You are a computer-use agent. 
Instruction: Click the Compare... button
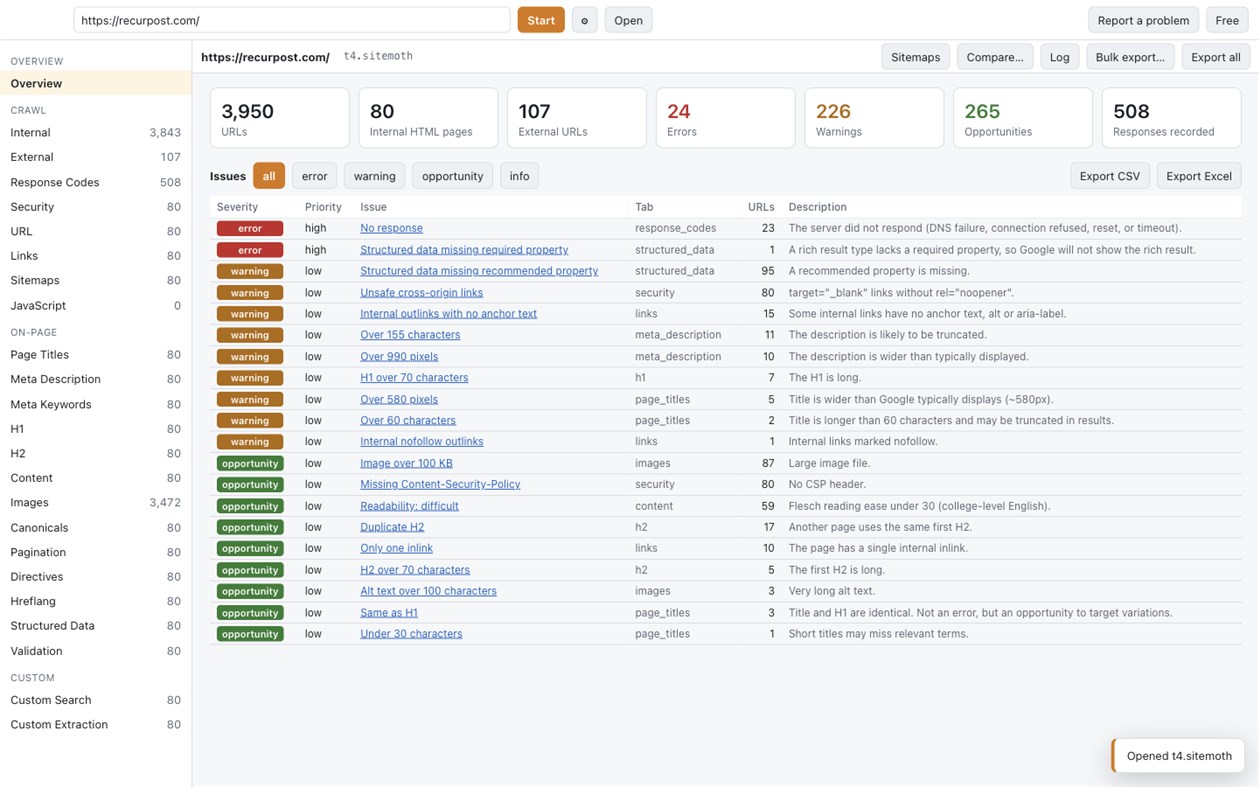point(995,57)
